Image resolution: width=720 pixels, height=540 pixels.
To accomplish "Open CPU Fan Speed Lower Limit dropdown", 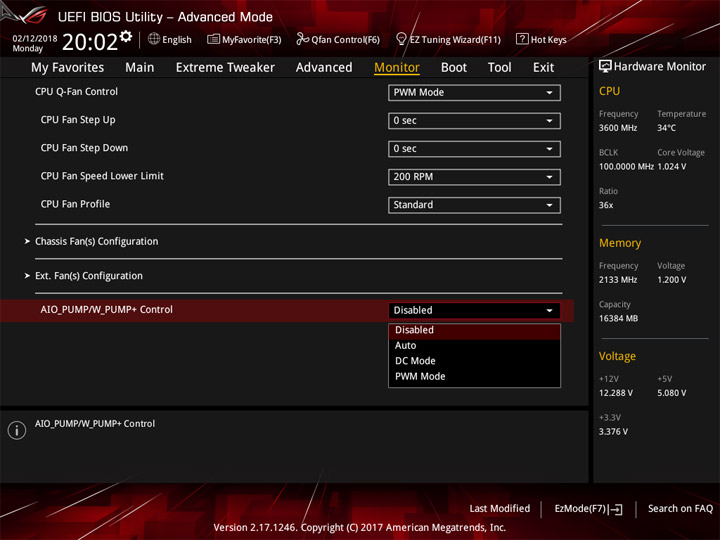I will [474, 177].
